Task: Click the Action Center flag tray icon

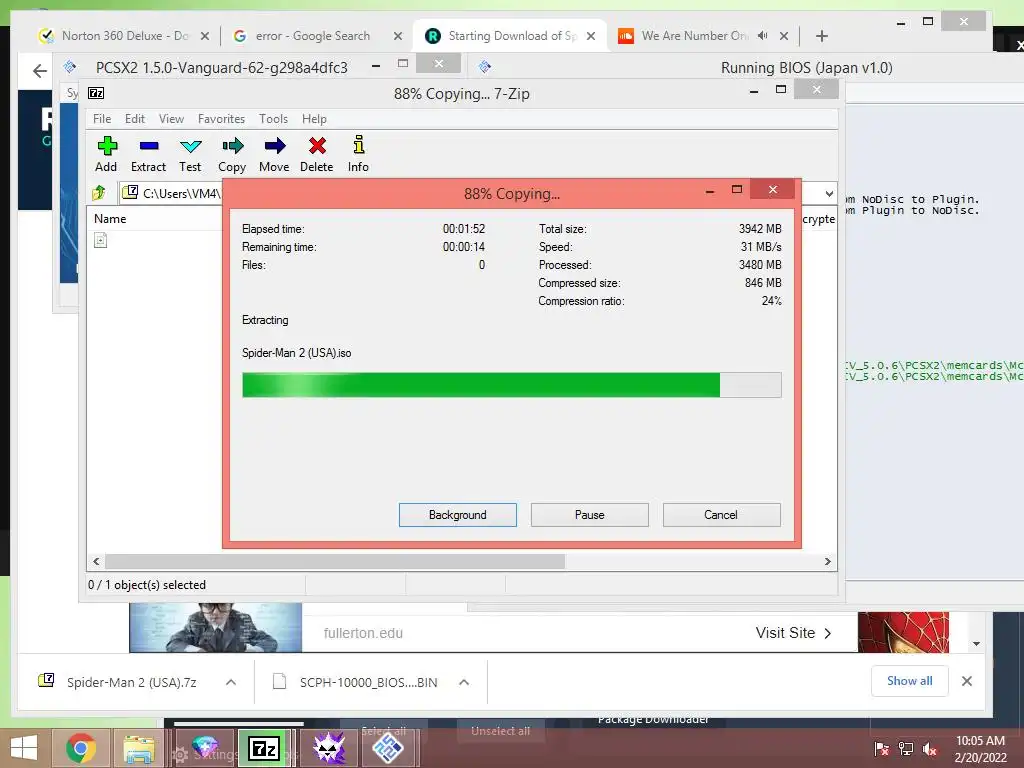Action: pos(881,748)
